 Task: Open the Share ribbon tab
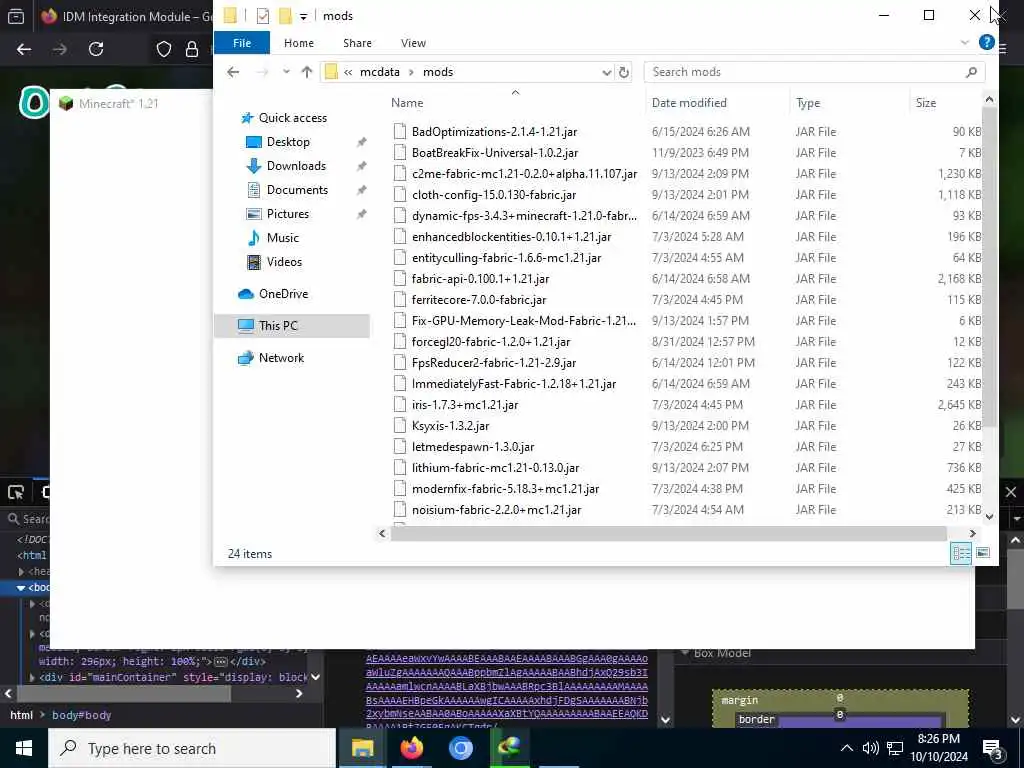pyautogui.click(x=357, y=42)
